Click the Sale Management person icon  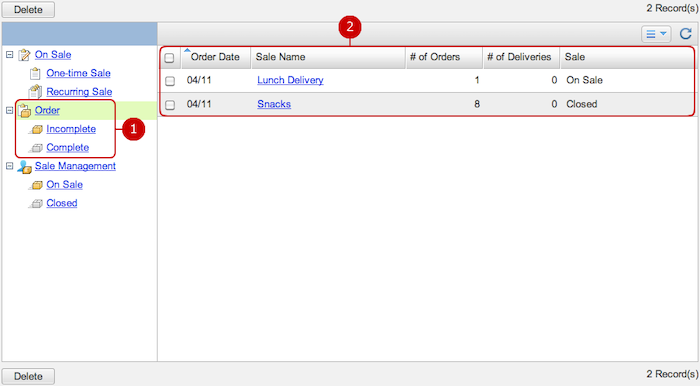(25, 166)
